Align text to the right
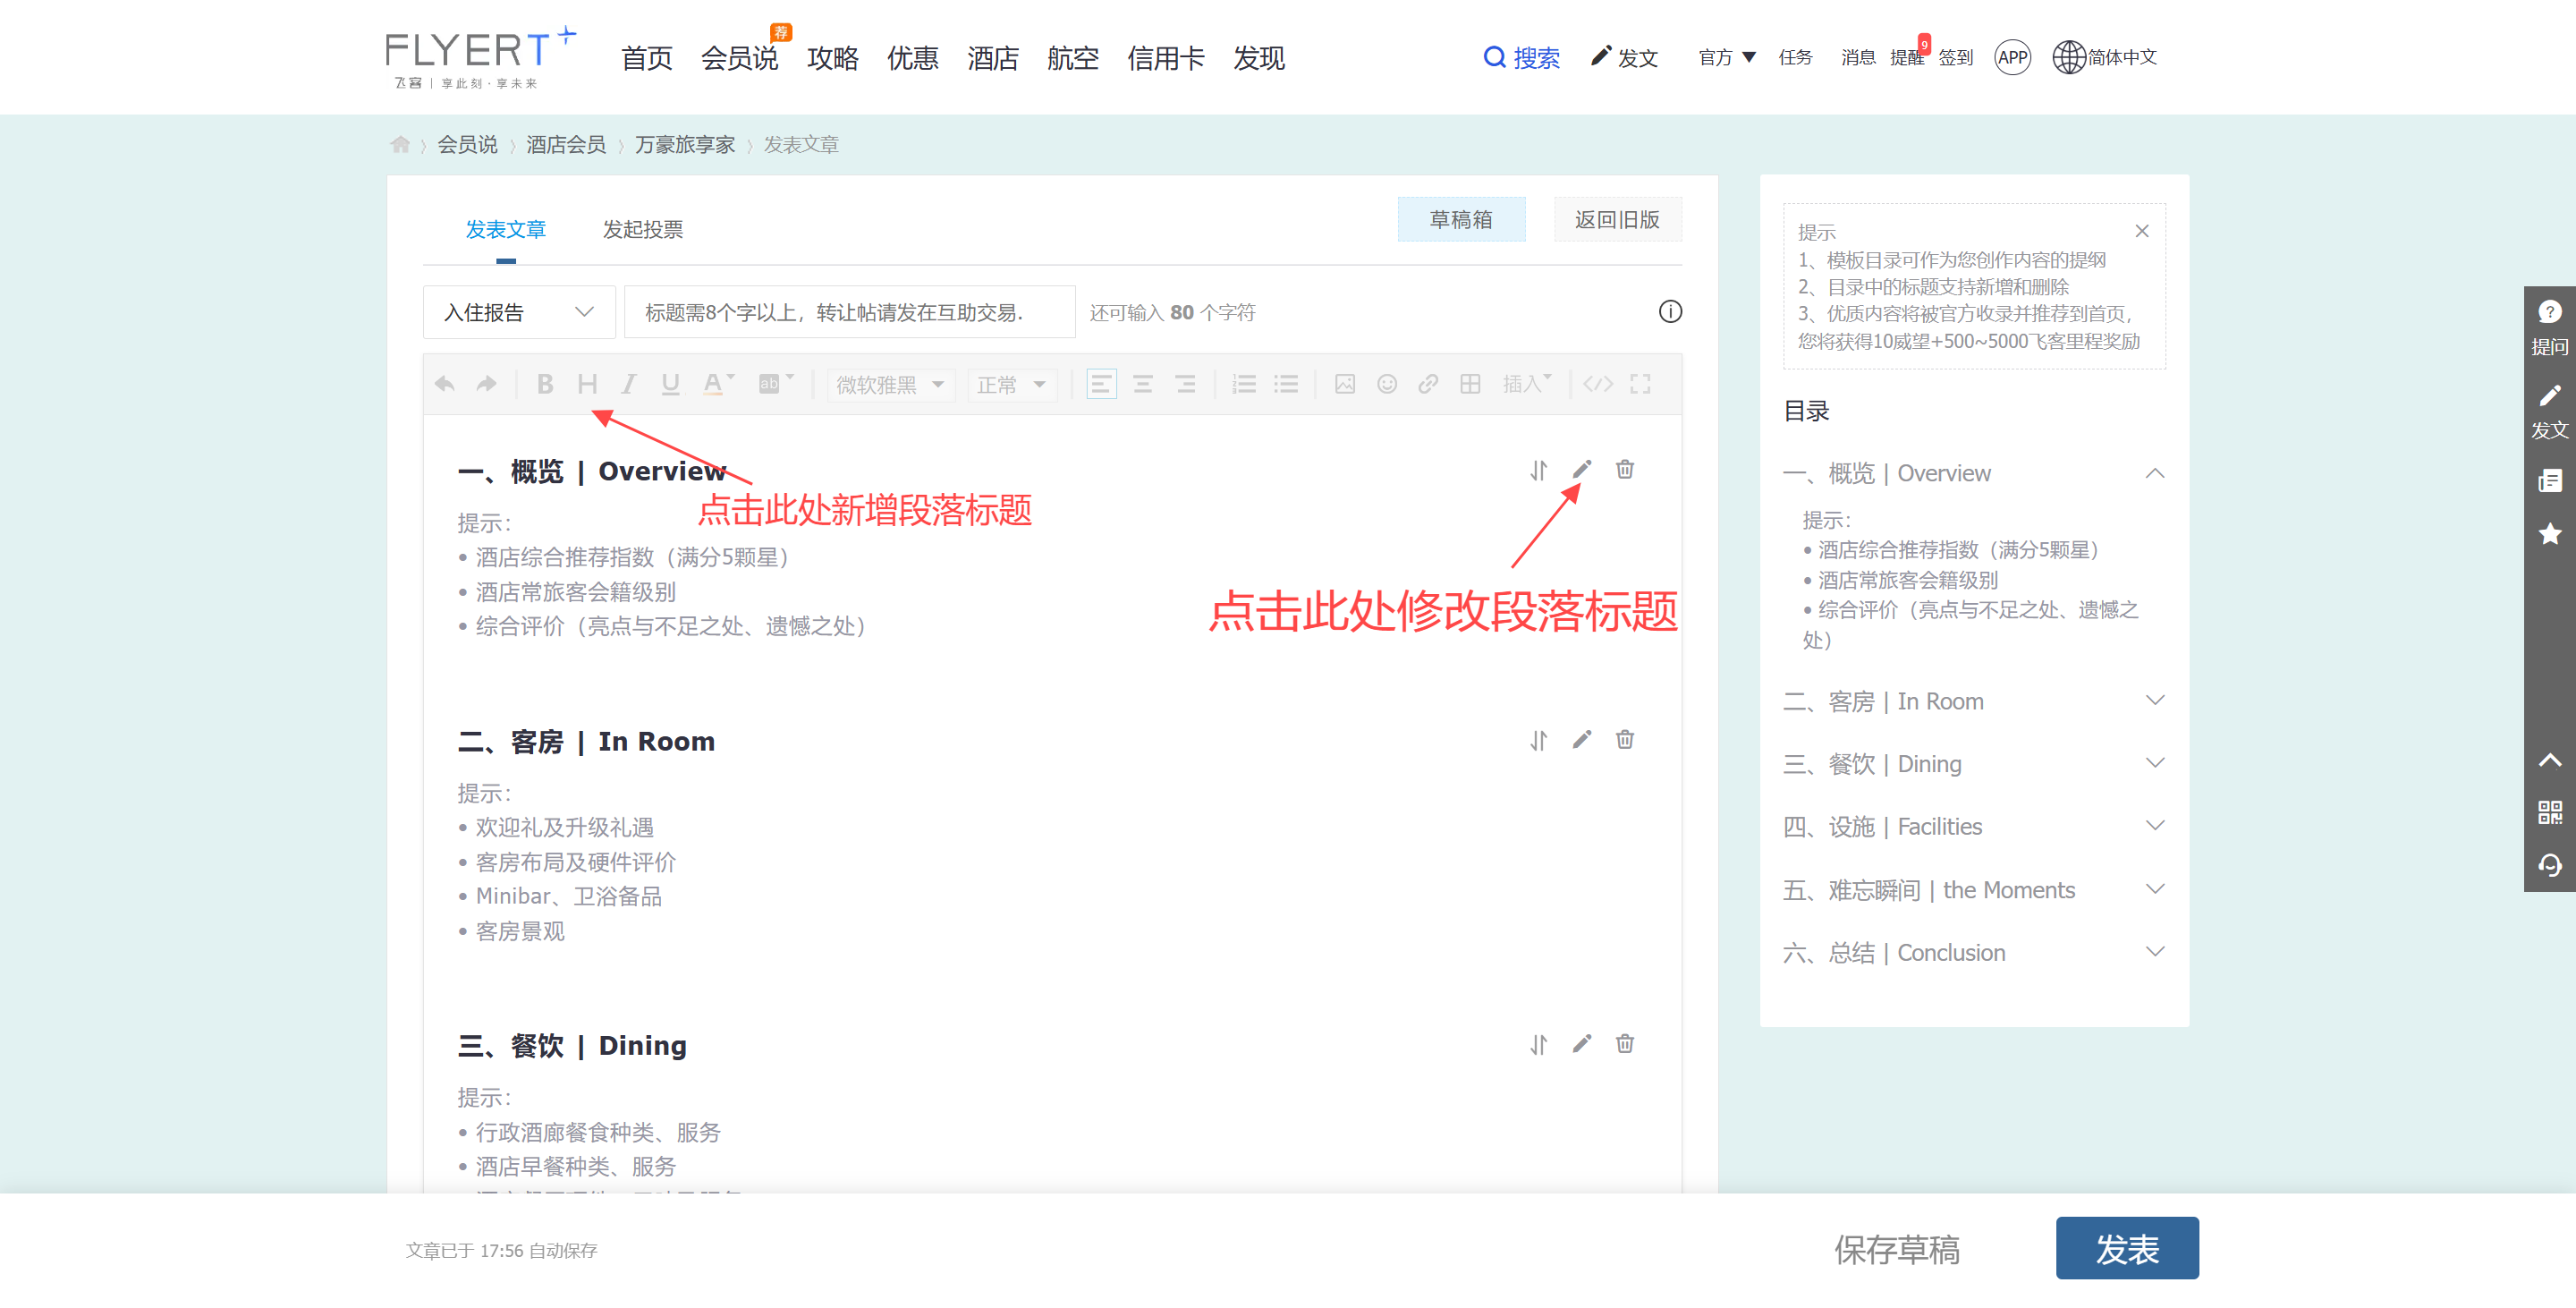The height and width of the screenshot is (1308, 2576). [x=1185, y=384]
